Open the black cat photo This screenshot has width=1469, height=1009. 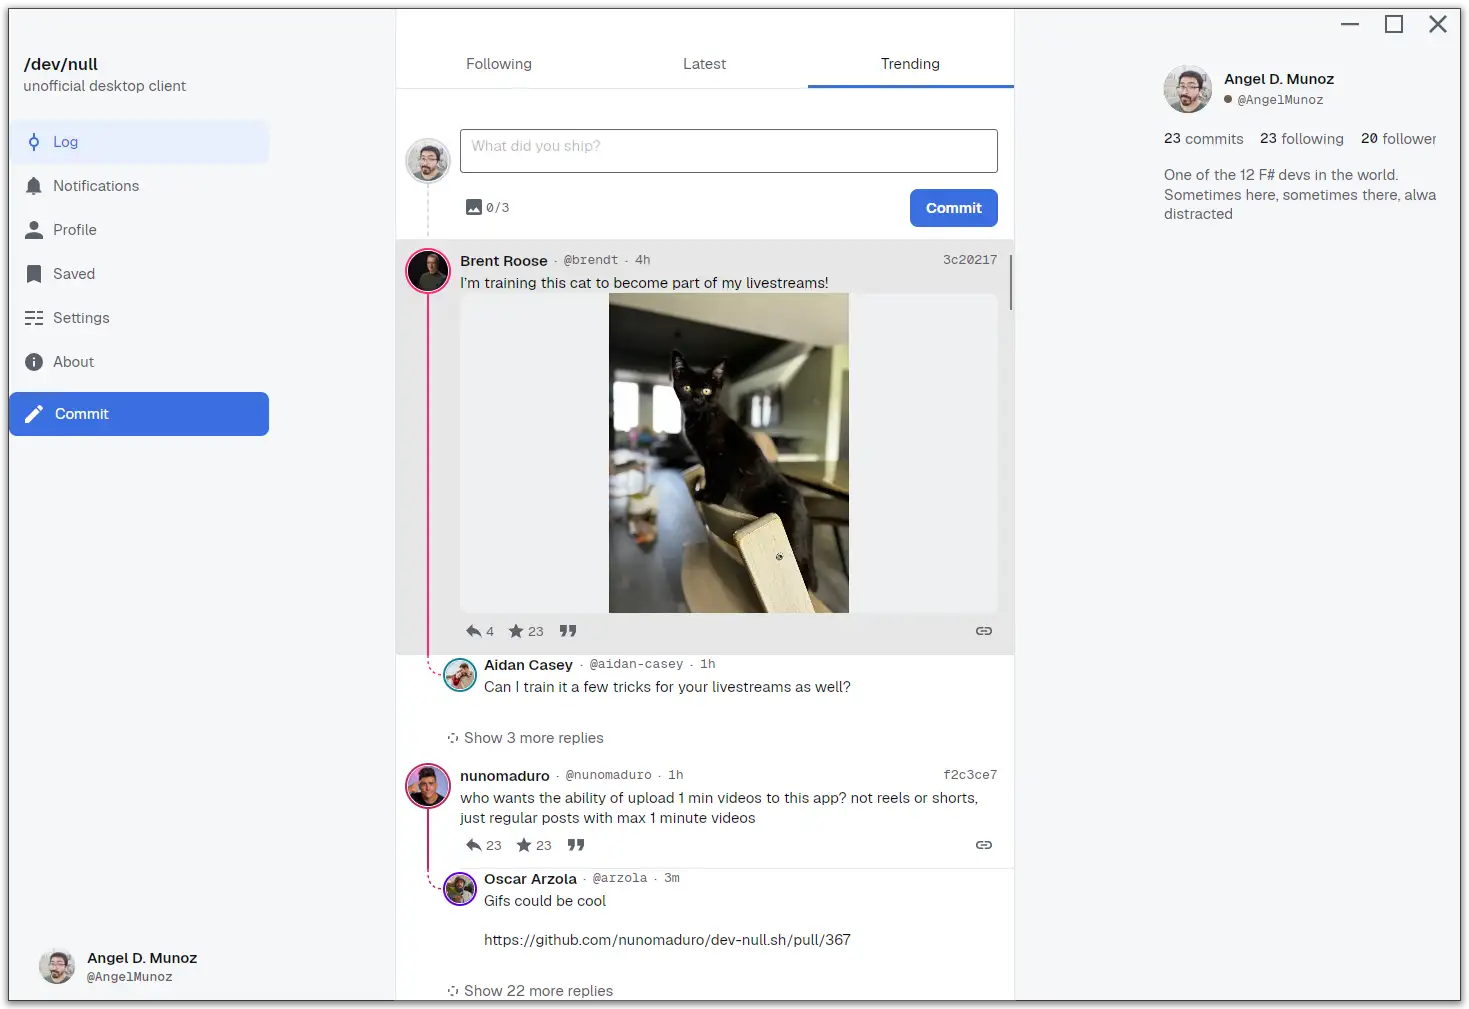(x=729, y=453)
